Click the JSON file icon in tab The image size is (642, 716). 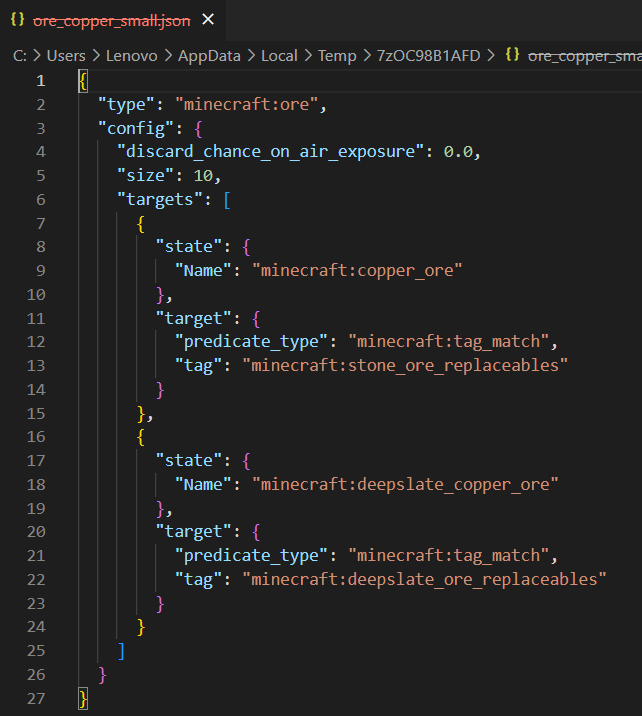point(17,20)
